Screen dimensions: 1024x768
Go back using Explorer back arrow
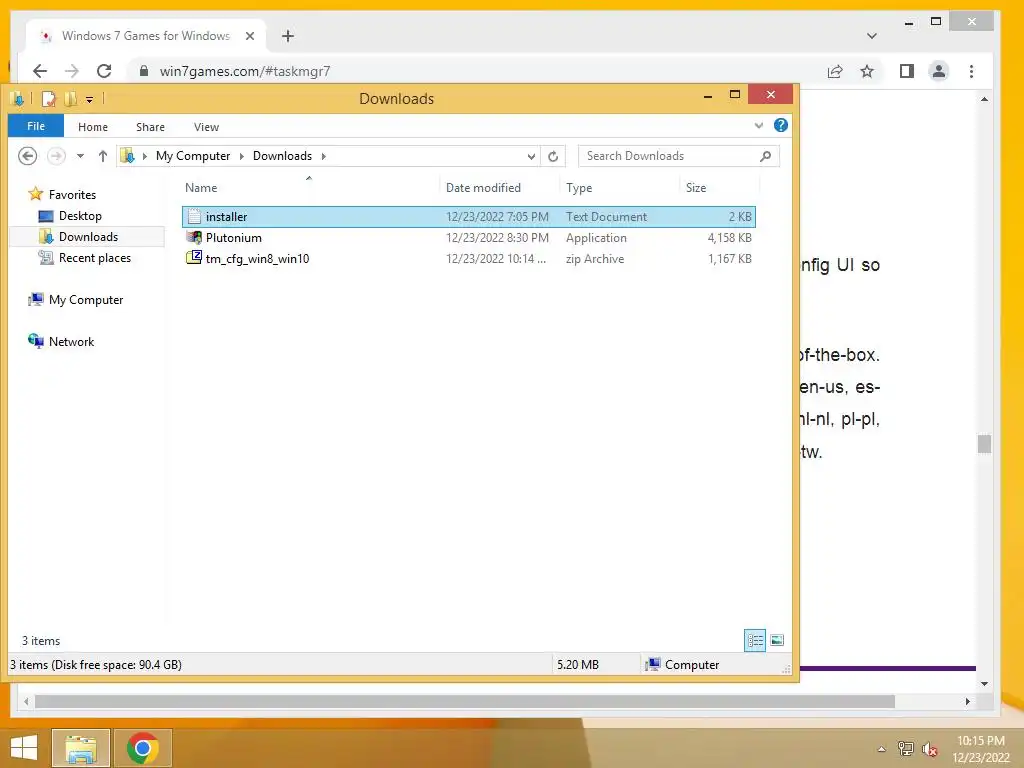click(27, 156)
